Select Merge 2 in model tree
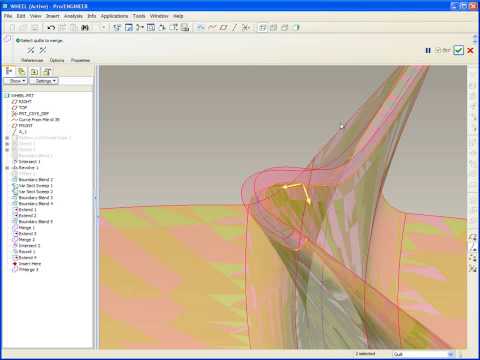480x360 pixels. click(24, 240)
